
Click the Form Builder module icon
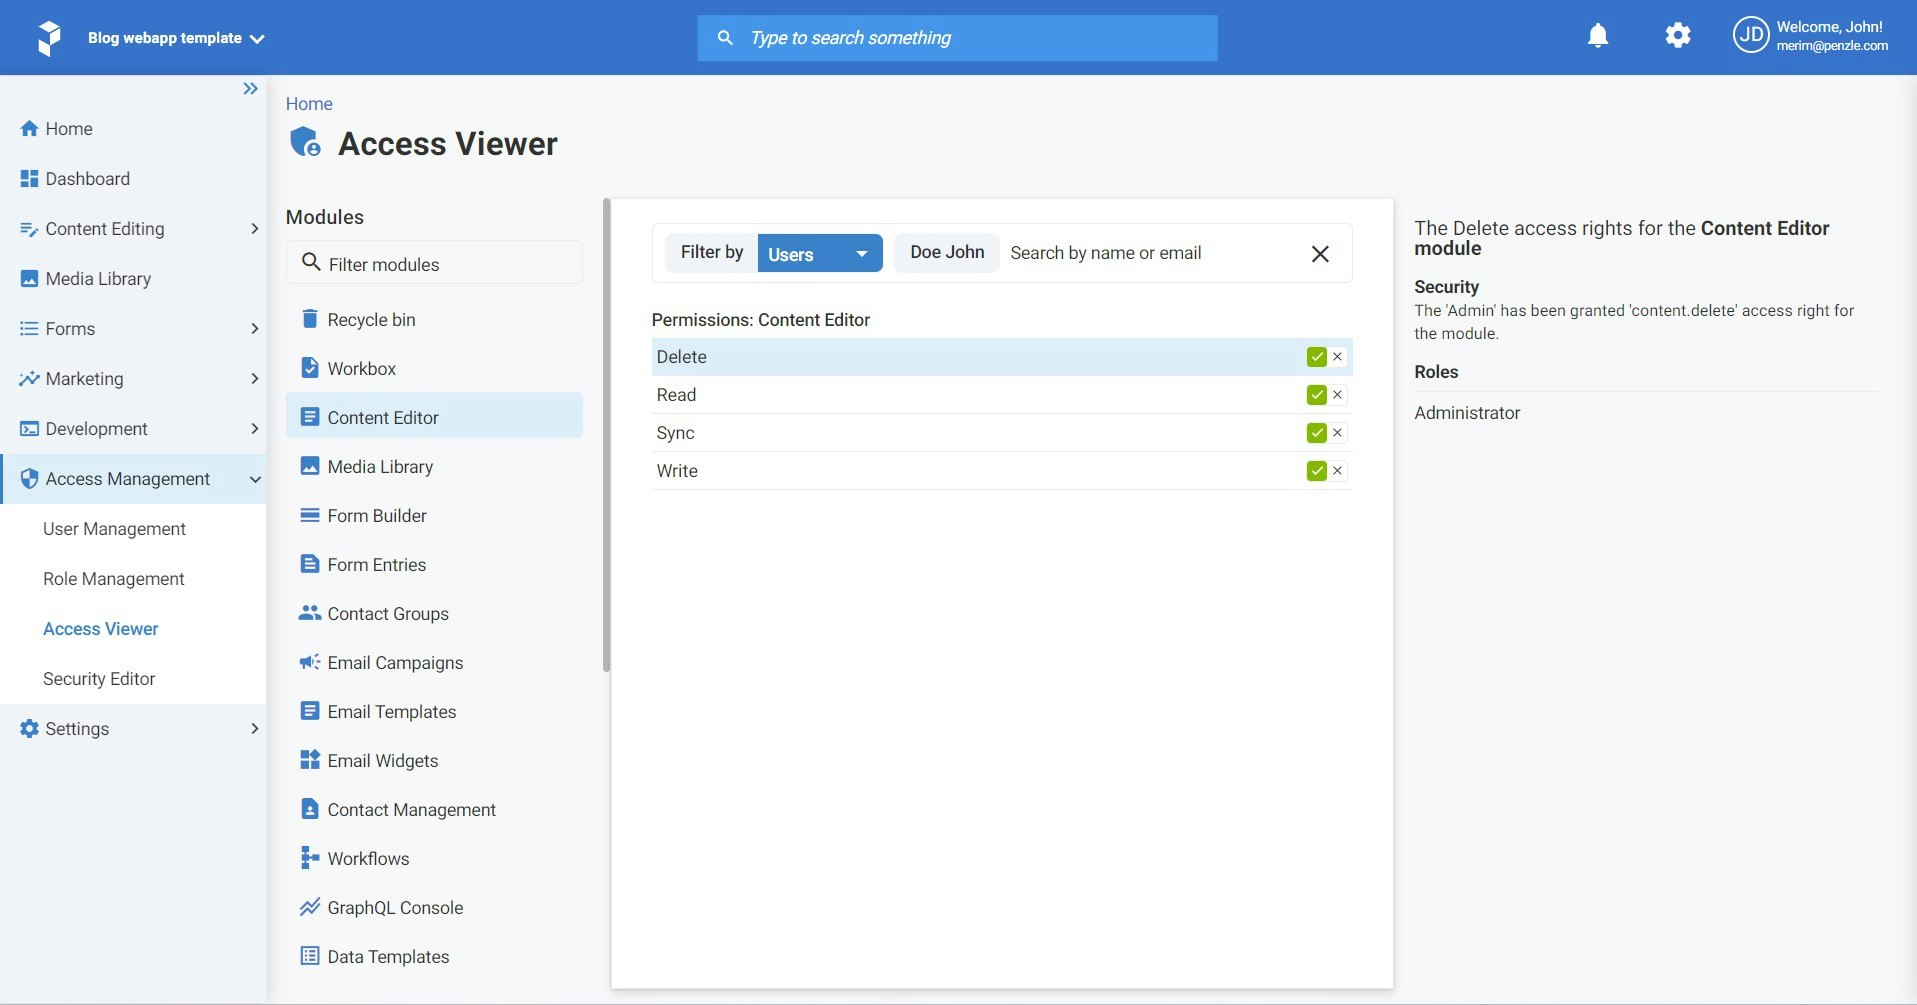coord(310,515)
